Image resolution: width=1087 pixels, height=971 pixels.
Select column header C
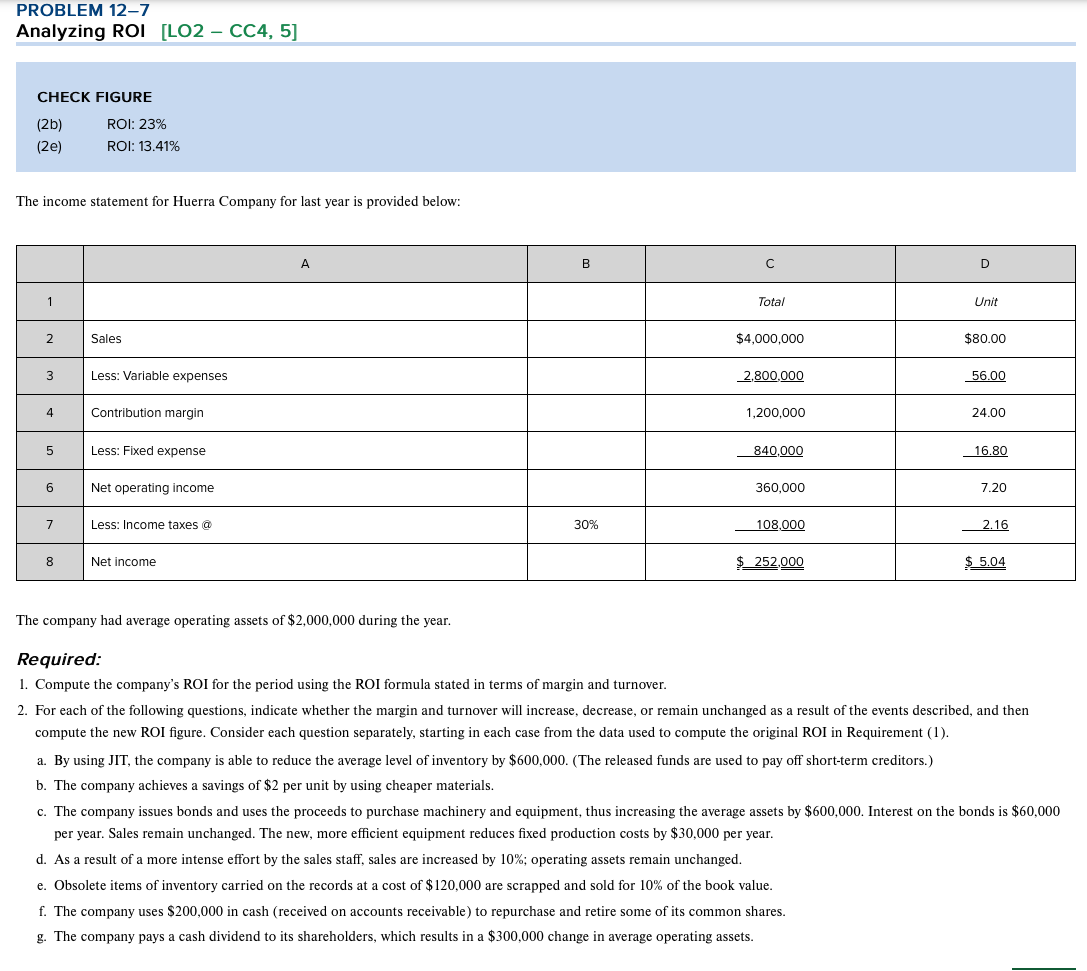click(769, 263)
